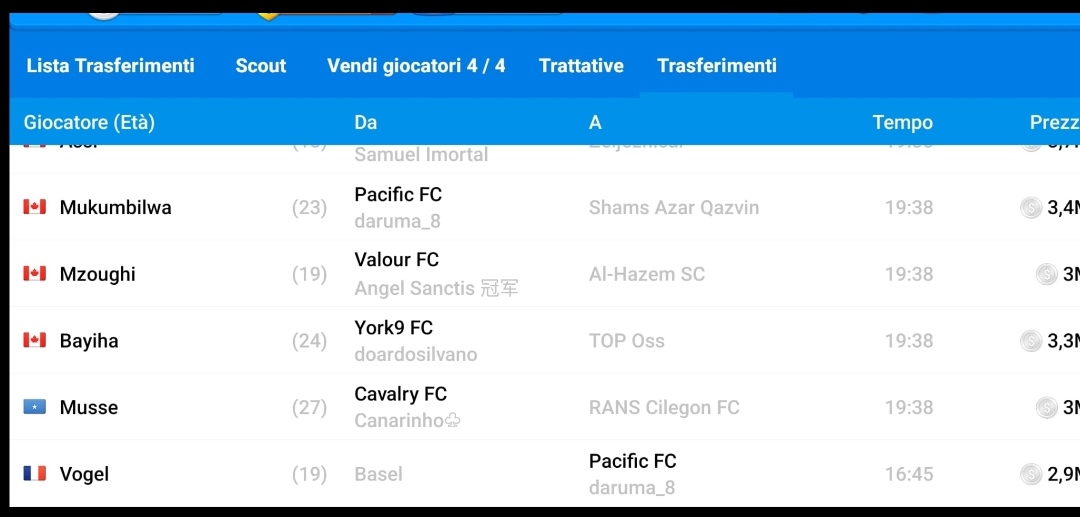Screen dimensions: 1080x517
Task: Click the France flag next to Vogel
Action: pos(35,474)
